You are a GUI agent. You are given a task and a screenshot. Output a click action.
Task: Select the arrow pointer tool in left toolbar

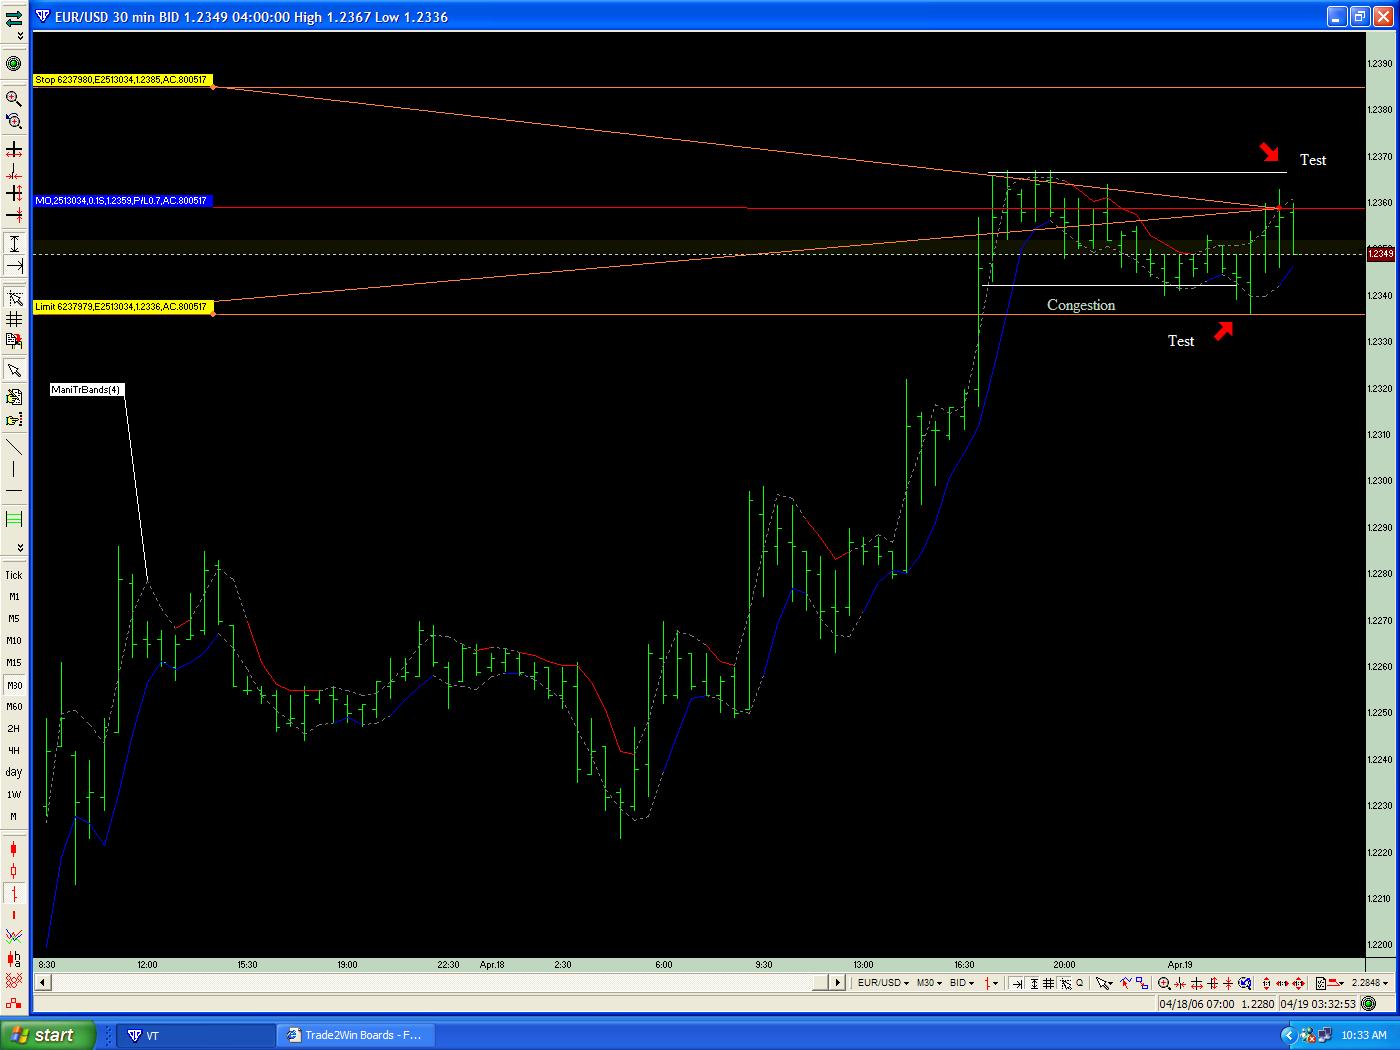pos(14,371)
